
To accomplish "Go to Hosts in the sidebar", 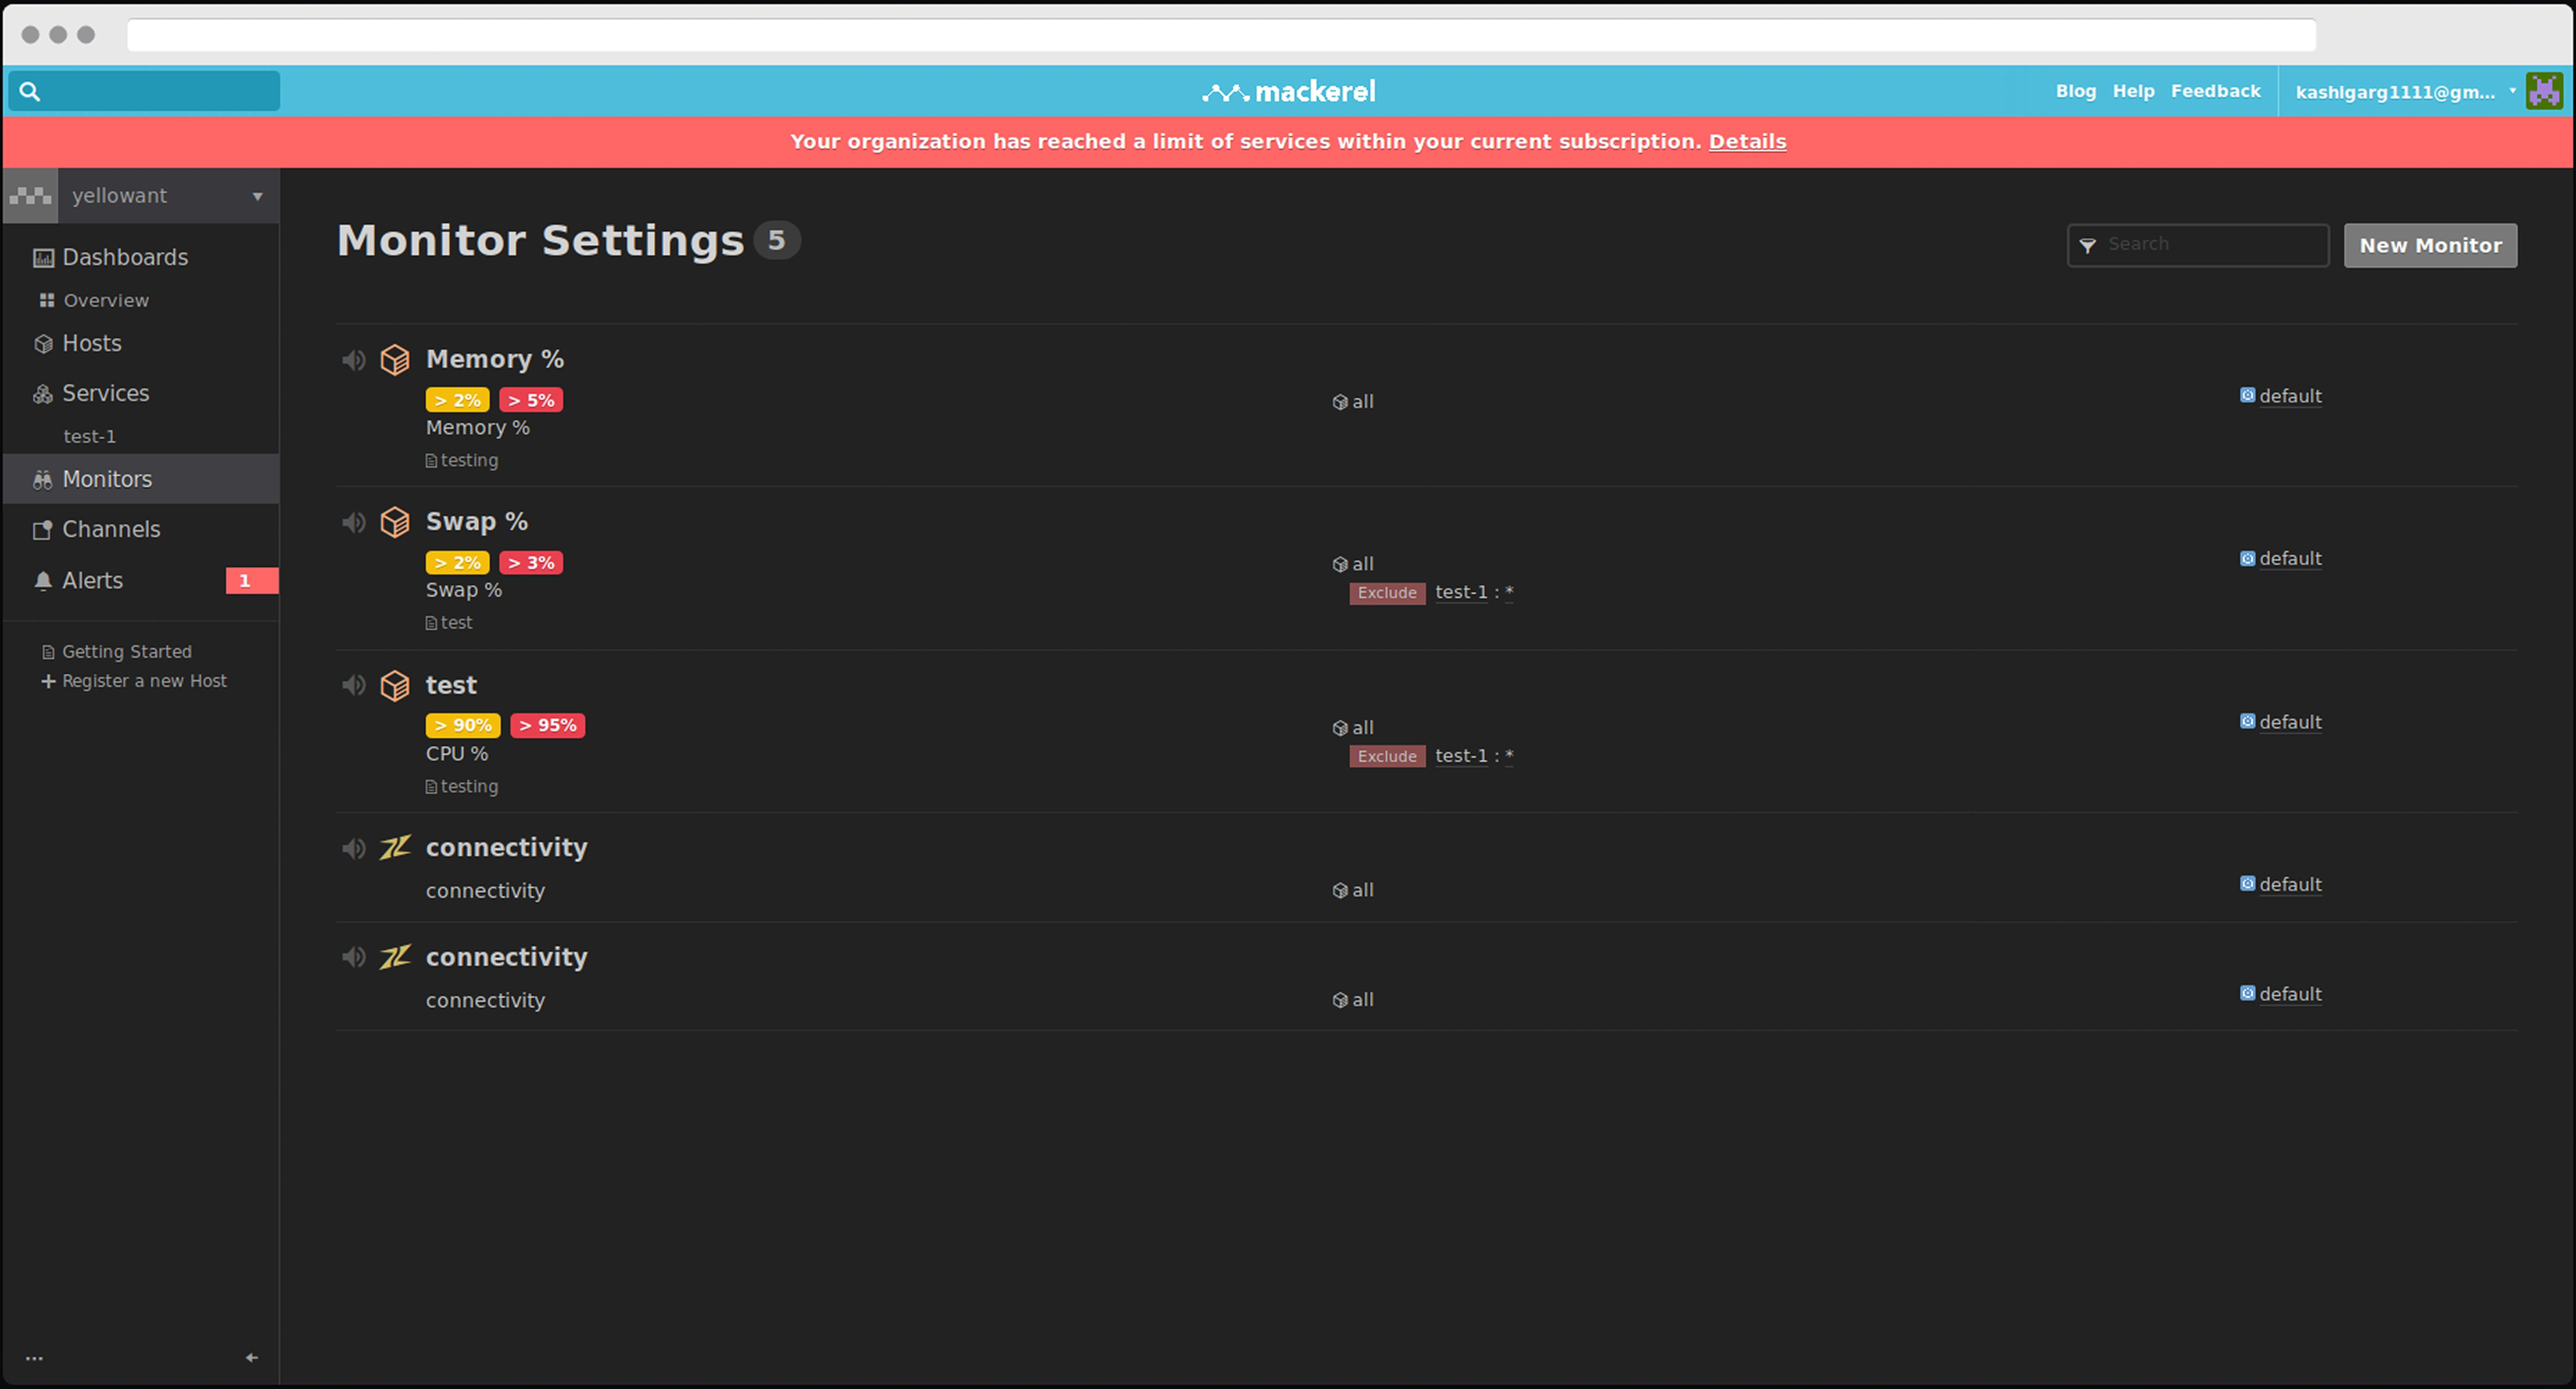I will pyautogui.click(x=92, y=344).
